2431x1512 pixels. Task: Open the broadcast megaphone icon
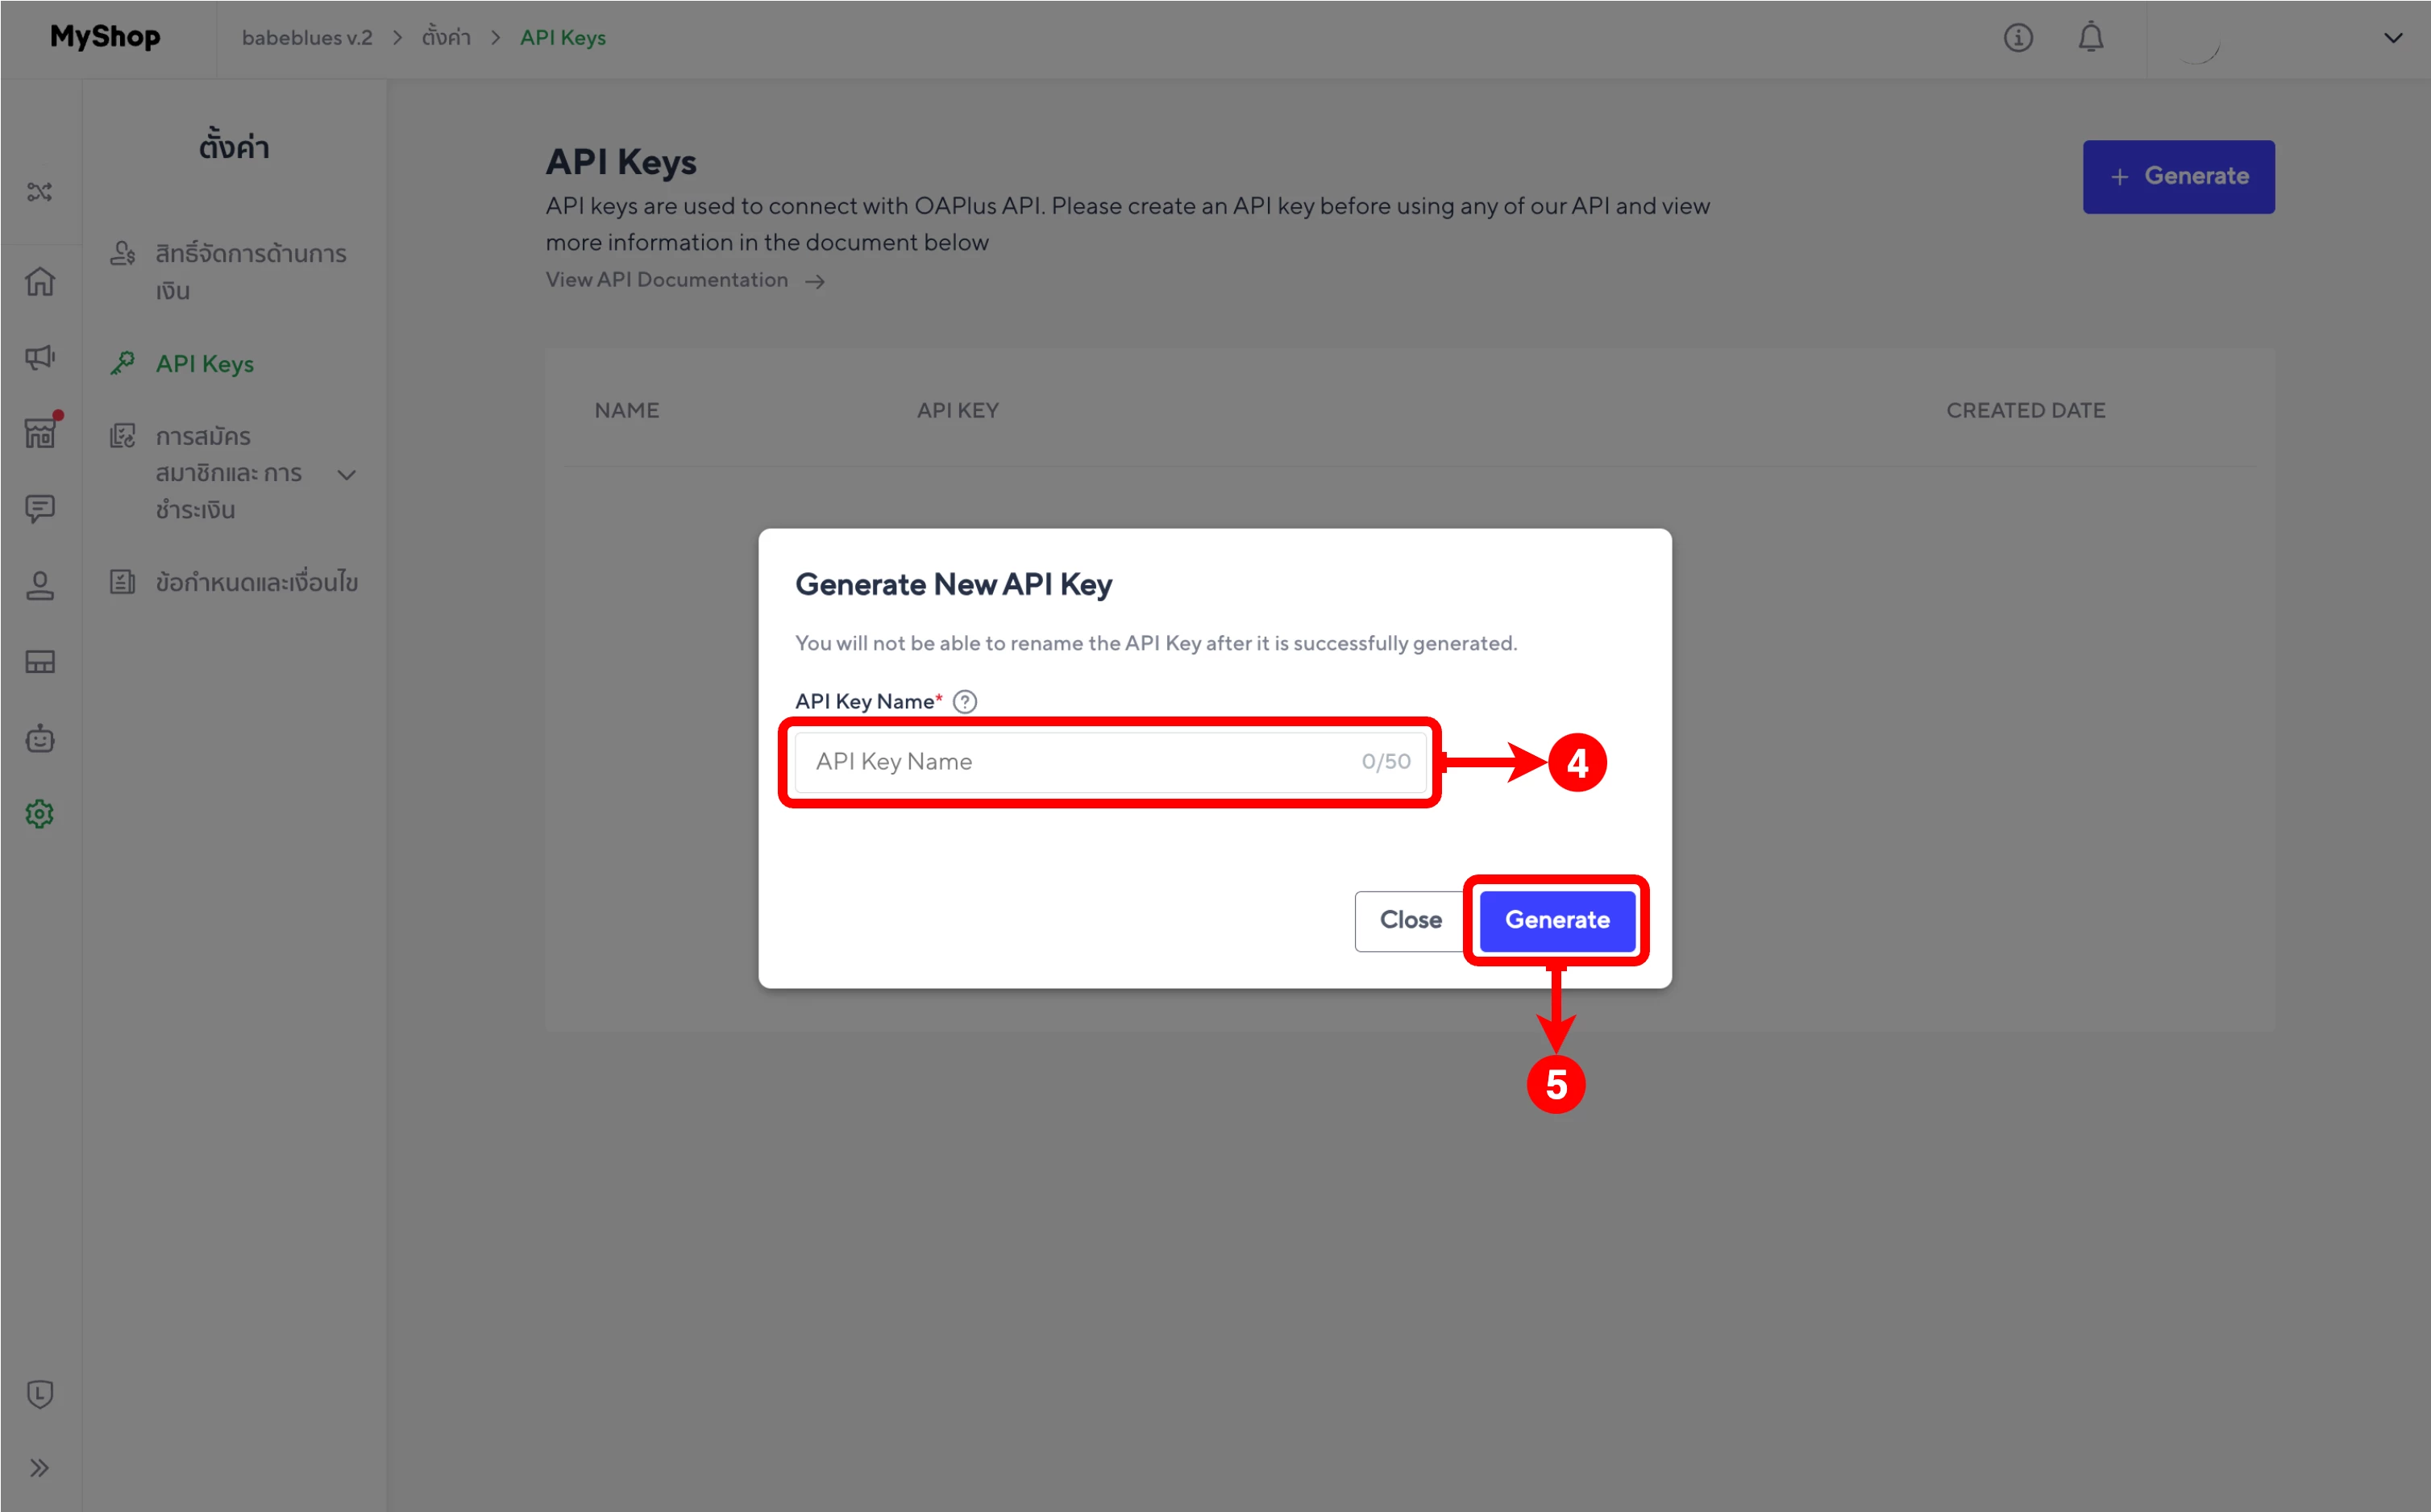click(x=40, y=357)
